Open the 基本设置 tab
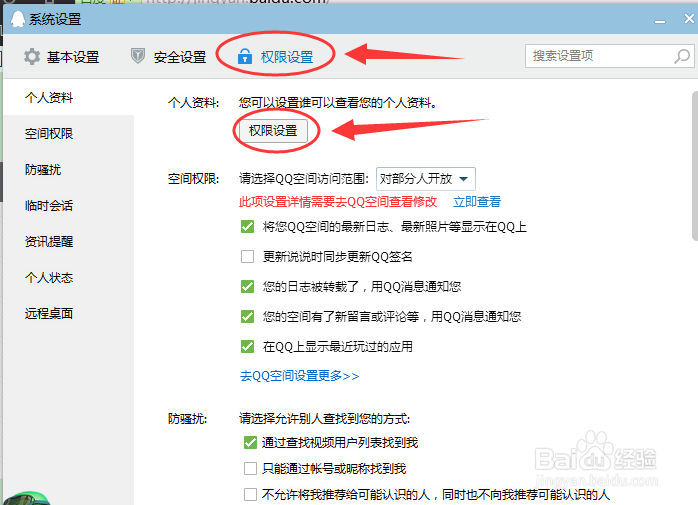 pos(61,57)
